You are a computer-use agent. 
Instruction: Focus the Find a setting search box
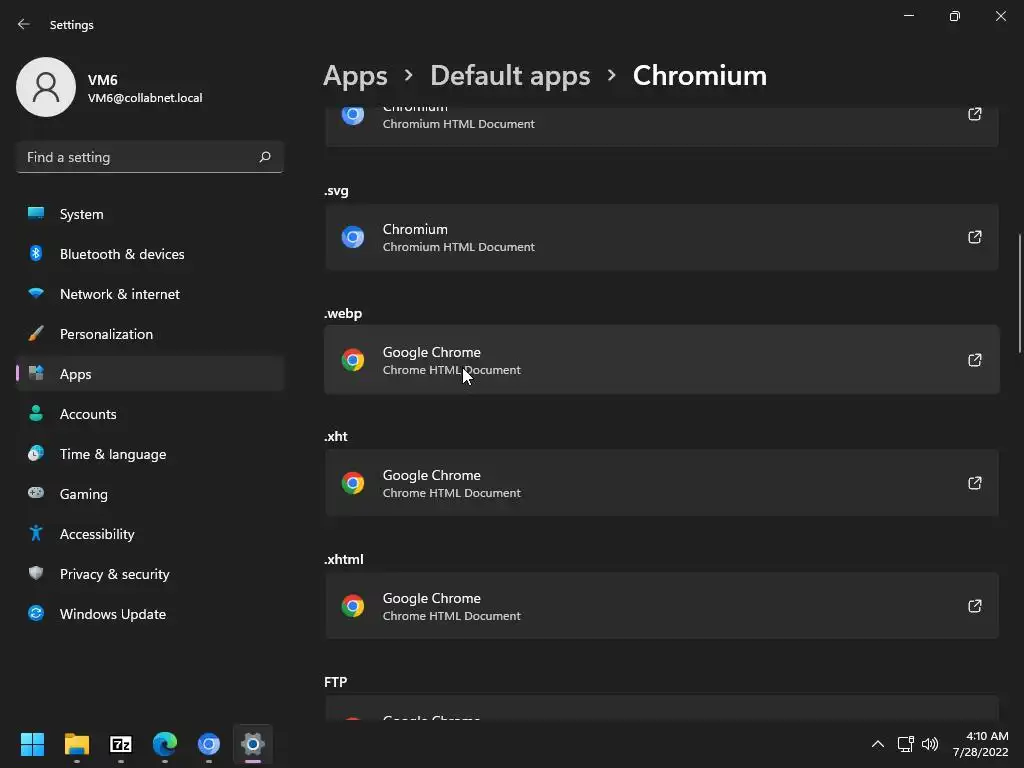pos(150,157)
